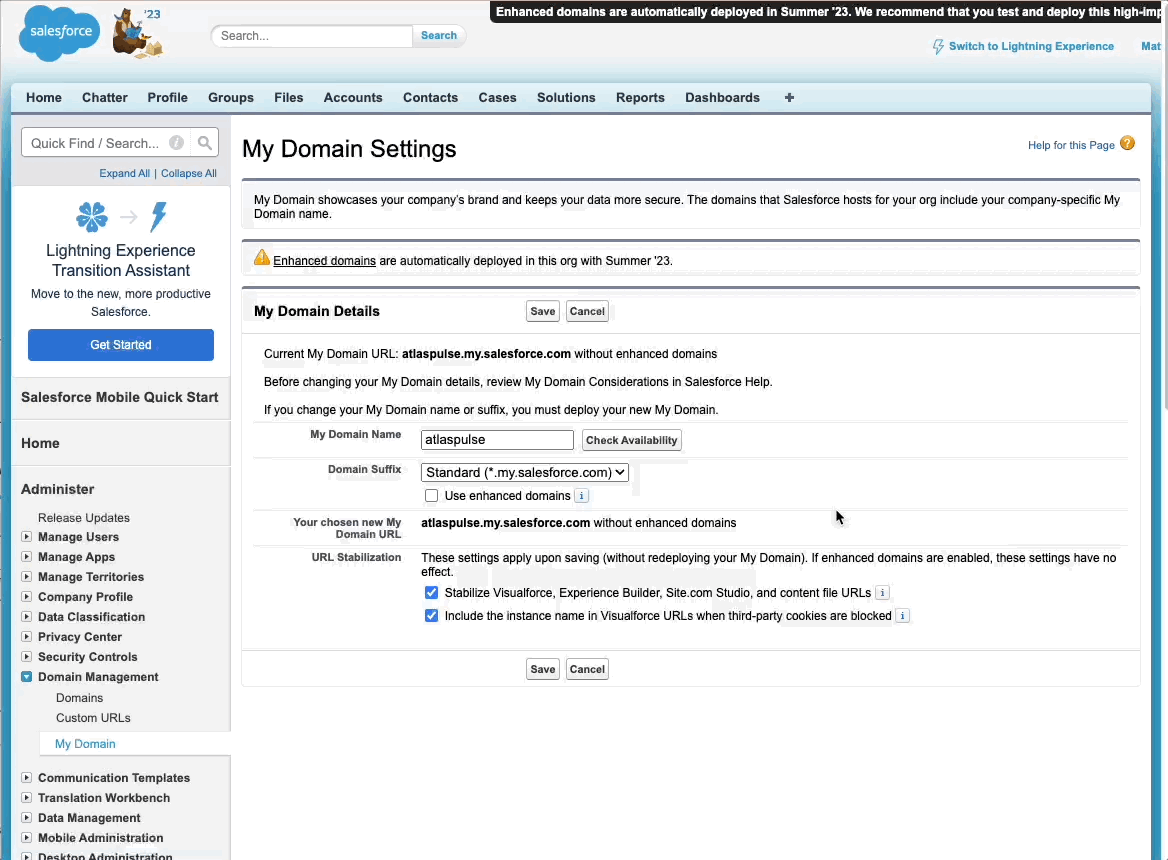This screenshot has width=1168, height=860.
Task: Click the bottom Save button
Action: click(543, 669)
